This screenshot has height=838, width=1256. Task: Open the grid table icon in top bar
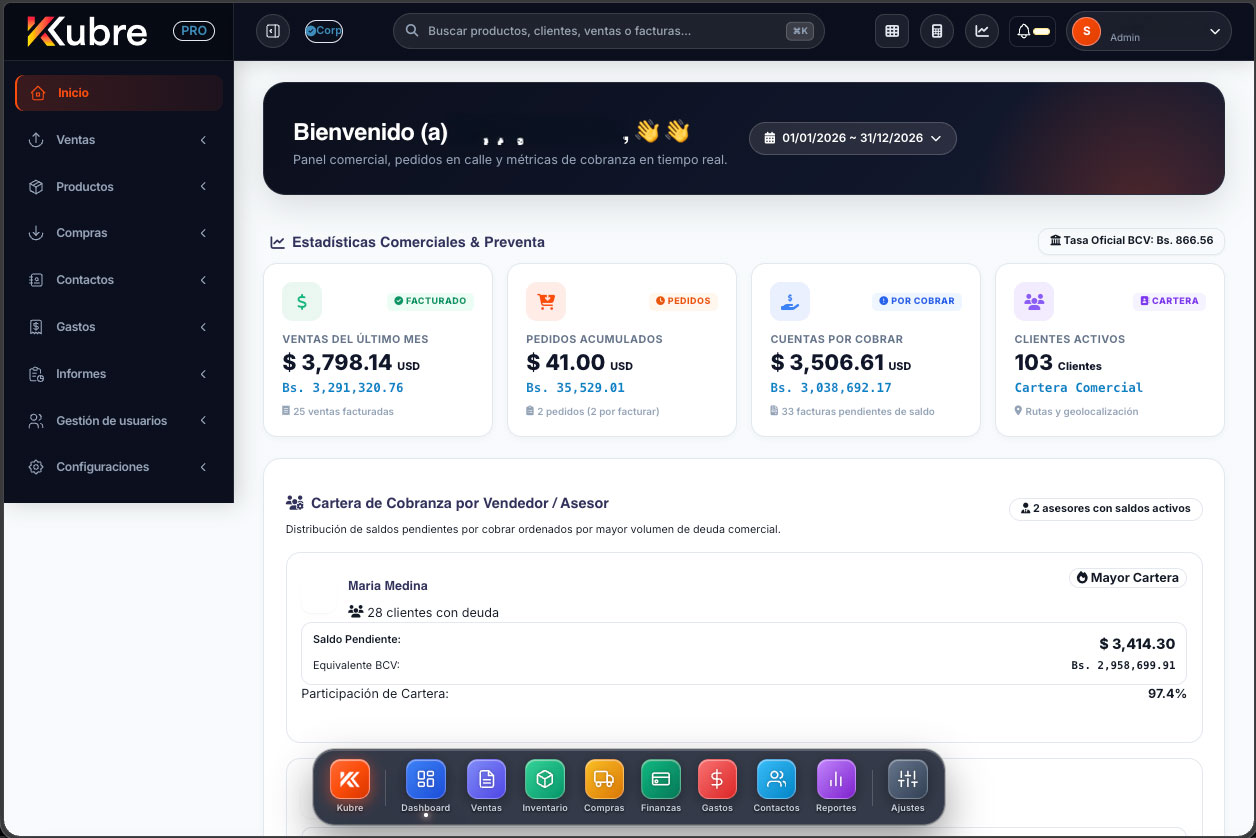click(892, 31)
